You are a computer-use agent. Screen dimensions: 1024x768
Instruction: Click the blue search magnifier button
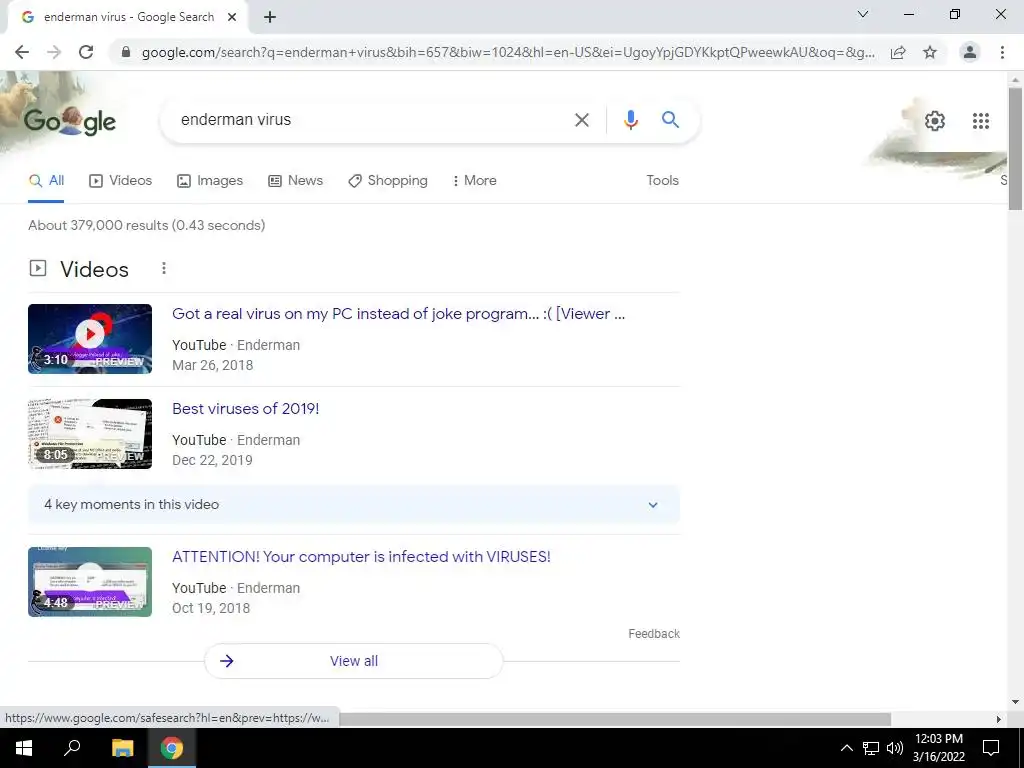pyautogui.click(x=670, y=120)
